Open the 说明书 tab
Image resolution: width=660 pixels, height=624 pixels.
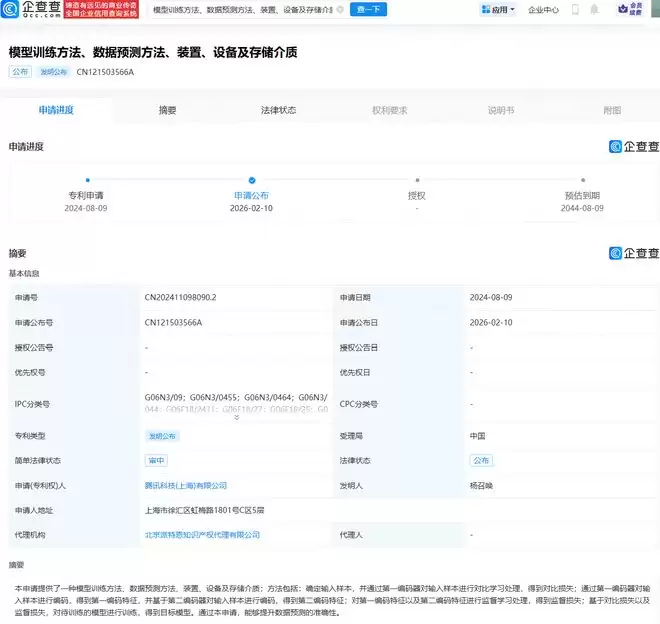tap(500, 110)
